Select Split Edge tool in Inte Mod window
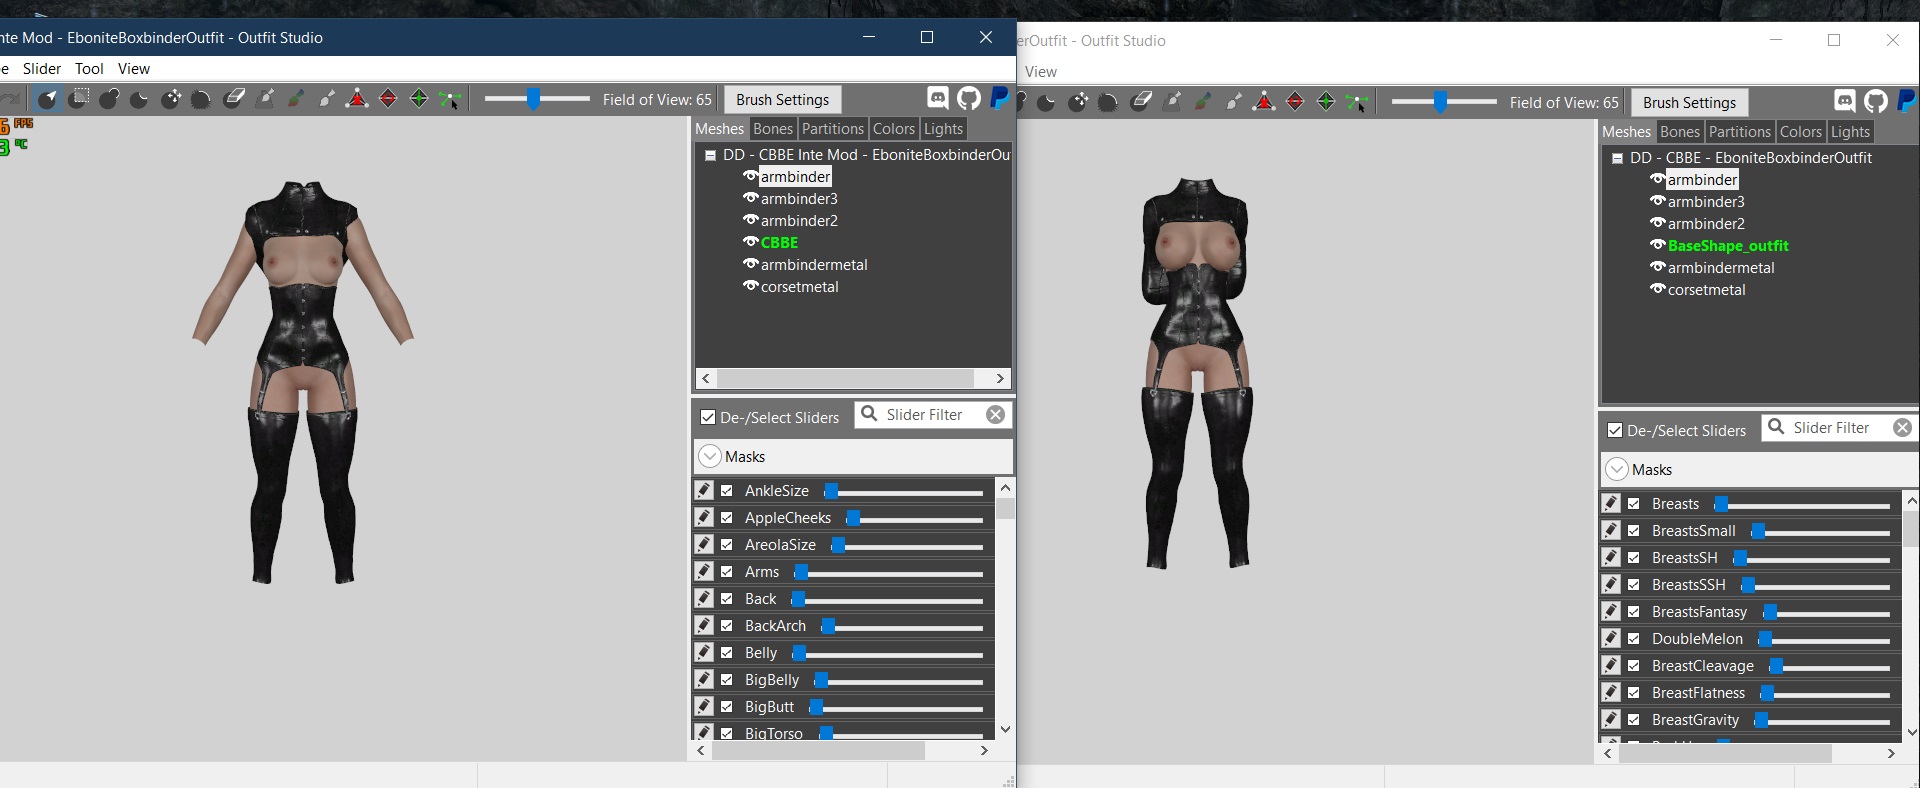This screenshot has height=788, width=1920. pyautogui.click(x=419, y=98)
